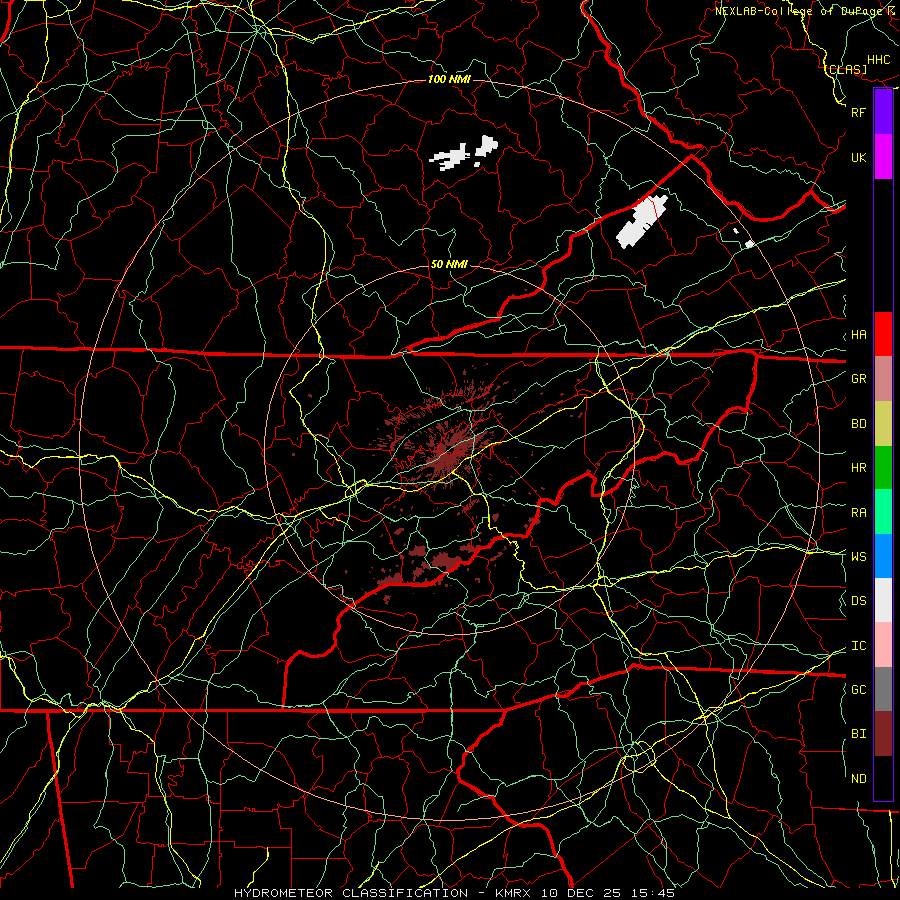Click the WS legend label
Image resolution: width=900 pixels, height=900 pixels.
pos(859,557)
